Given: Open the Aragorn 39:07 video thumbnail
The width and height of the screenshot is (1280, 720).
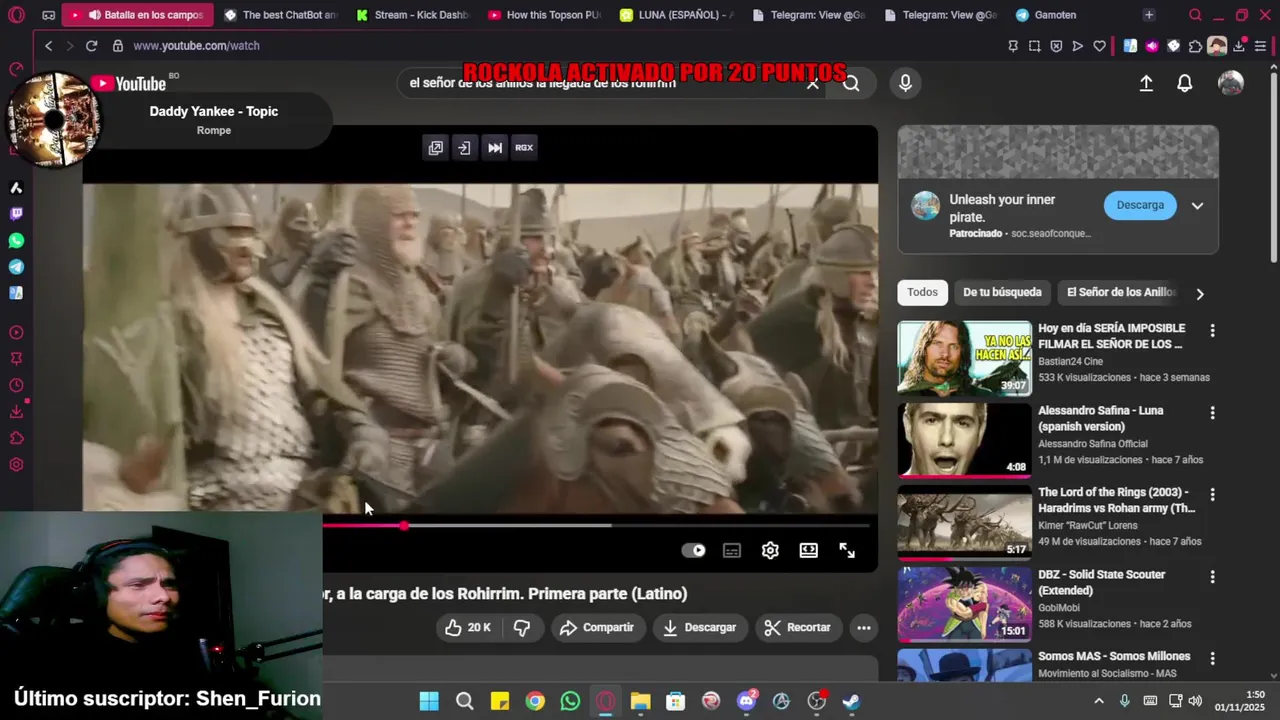Looking at the screenshot, I should point(964,358).
